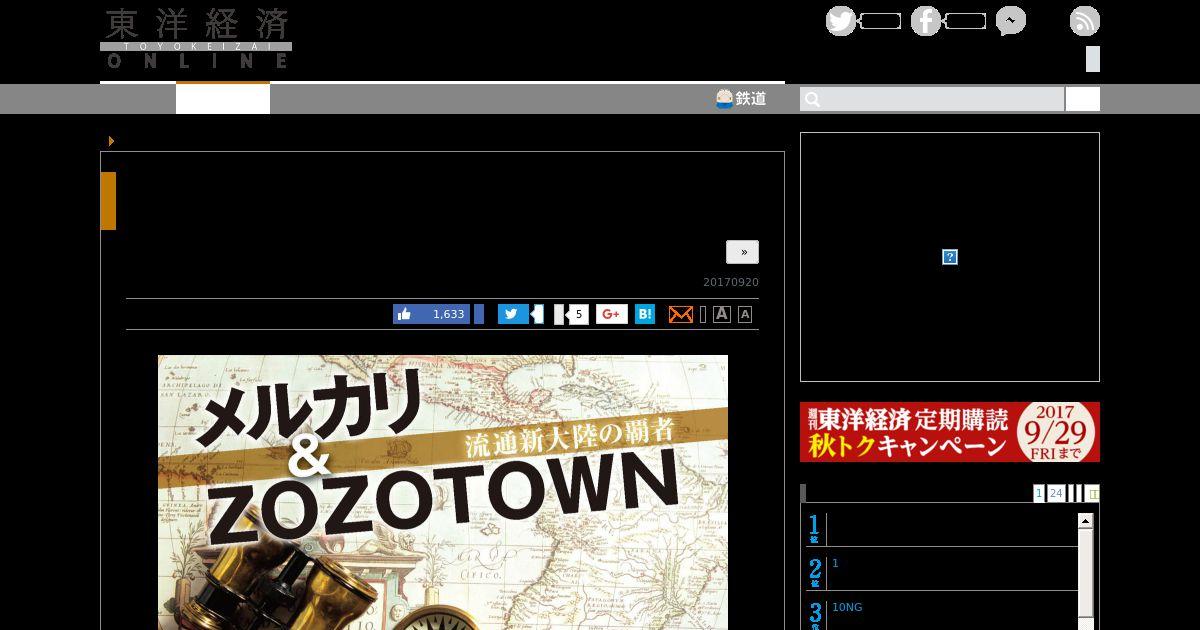Tweet the article using Twitter bird button
This screenshot has height=630, width=1200.
point(513,314)
